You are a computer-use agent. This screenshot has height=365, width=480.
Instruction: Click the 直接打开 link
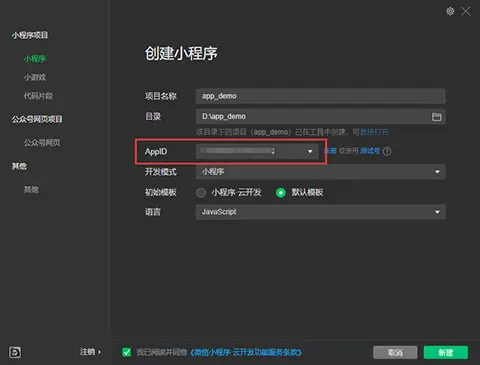[x=374, y=132]
